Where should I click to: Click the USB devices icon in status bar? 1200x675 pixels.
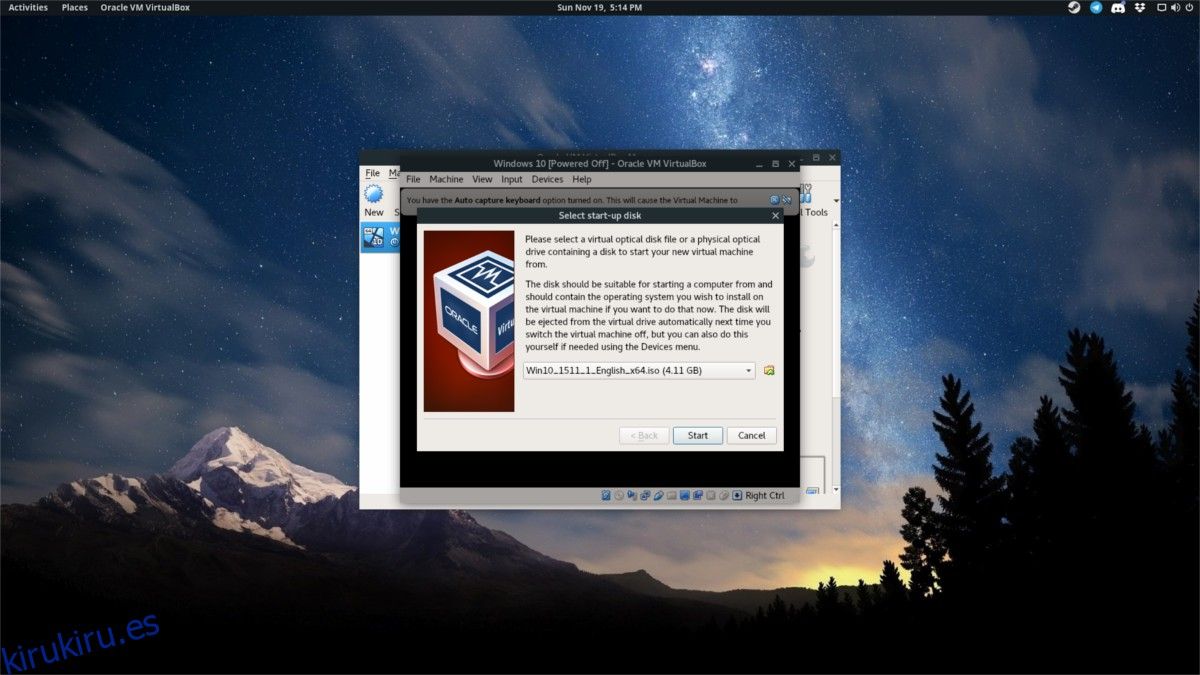click(x=659, y=495)
